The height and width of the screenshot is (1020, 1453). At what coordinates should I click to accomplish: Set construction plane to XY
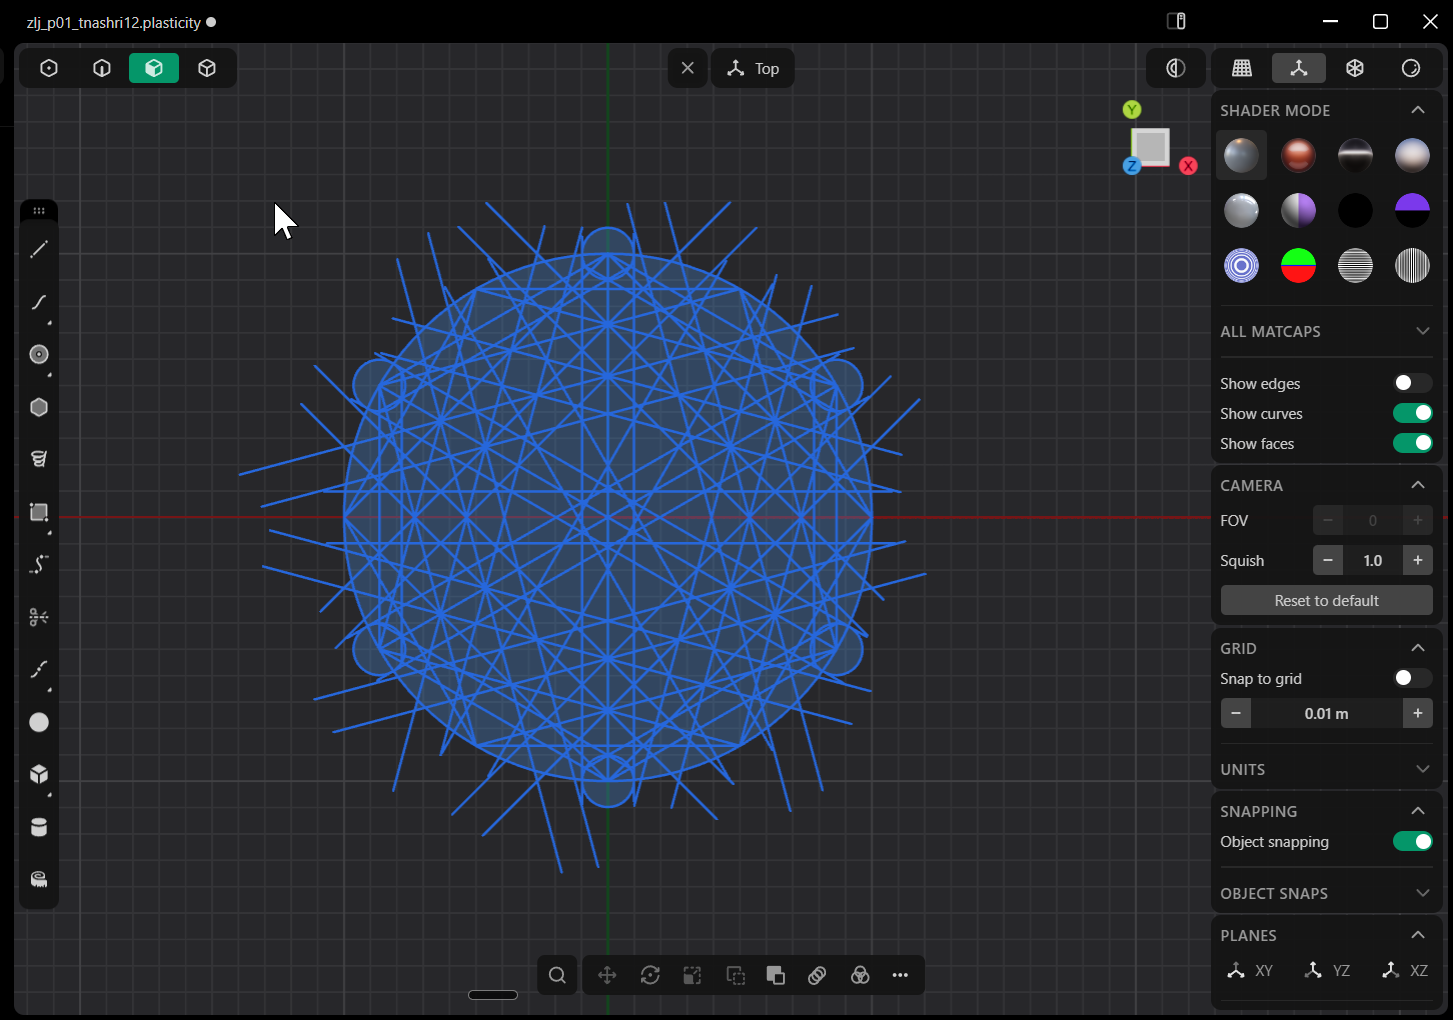click(1251, 970)
